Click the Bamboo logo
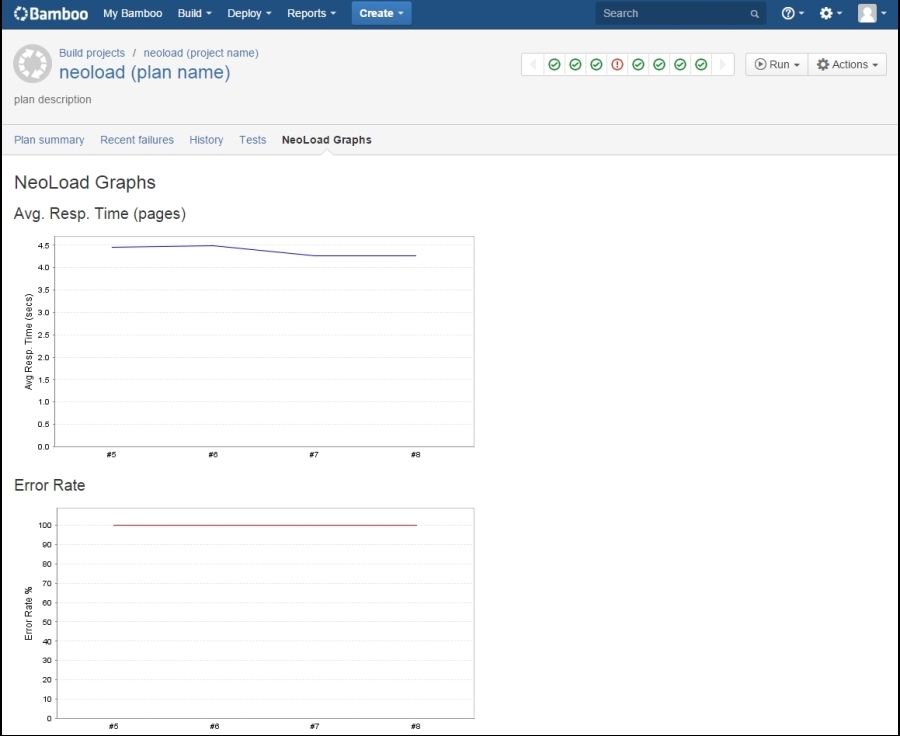The image size is (900, 736). (51, 13)
